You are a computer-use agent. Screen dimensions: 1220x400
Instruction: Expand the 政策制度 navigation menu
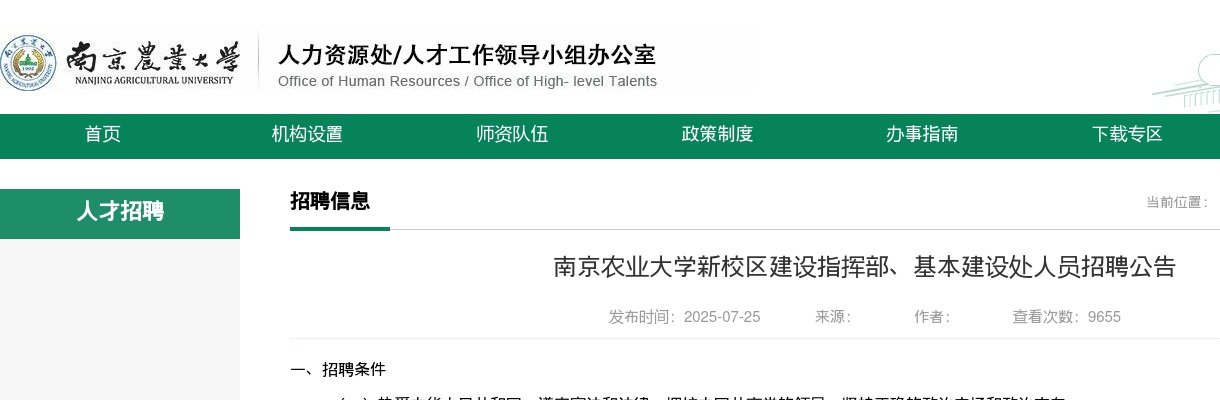coord(717,135)
